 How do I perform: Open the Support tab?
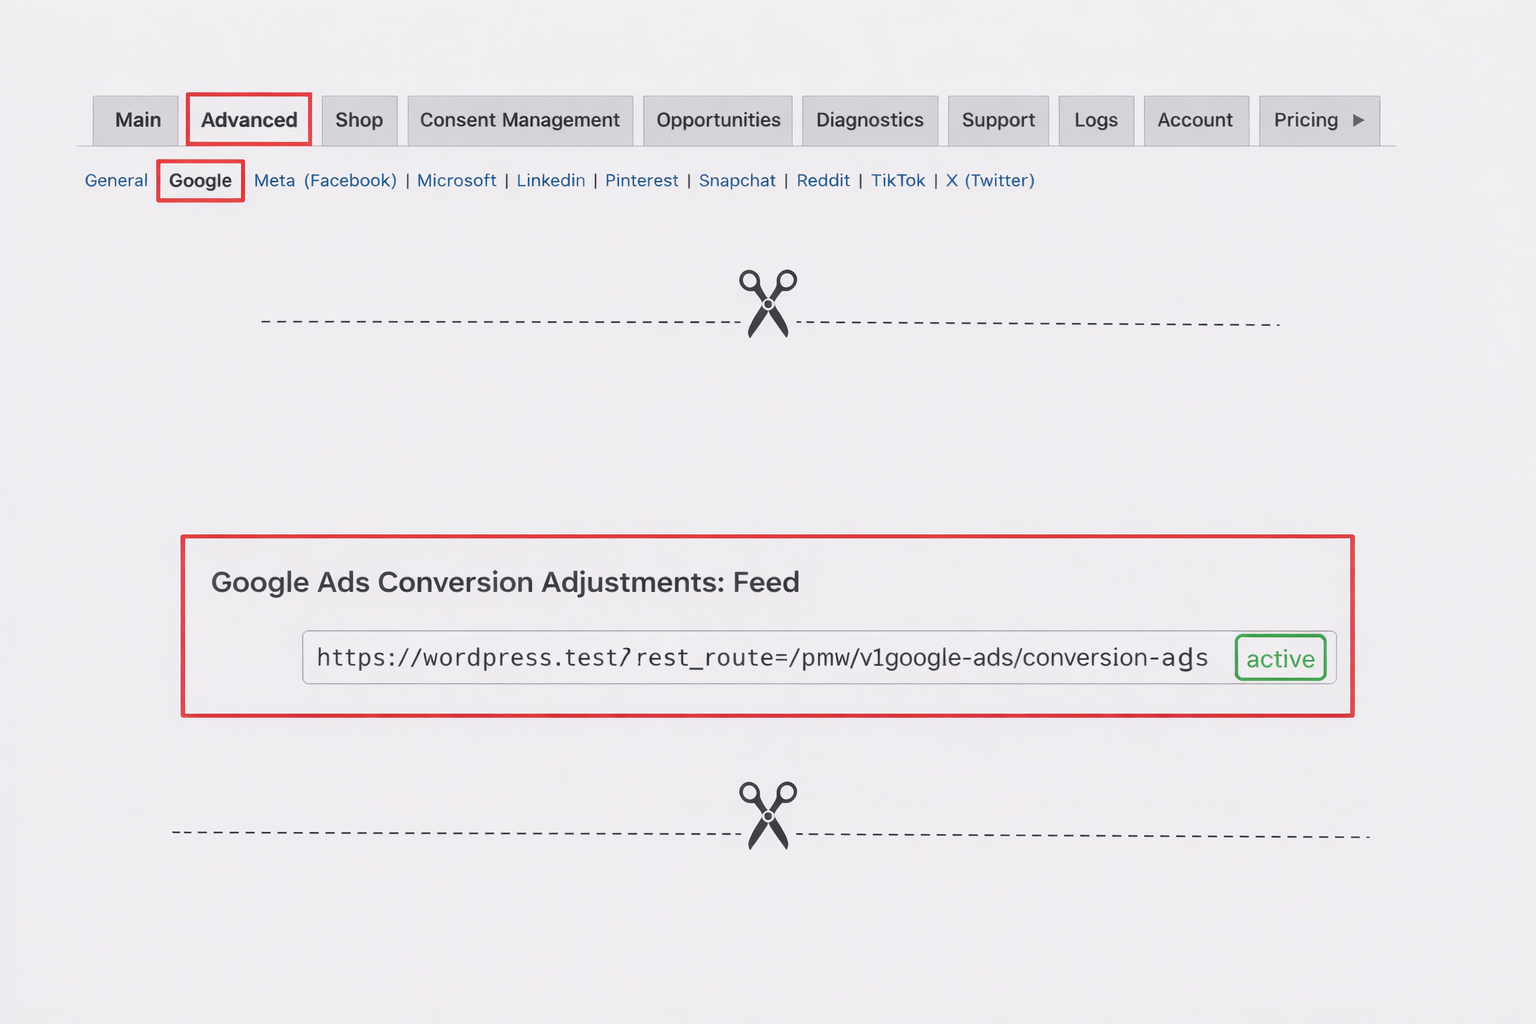tap(998, 120)
